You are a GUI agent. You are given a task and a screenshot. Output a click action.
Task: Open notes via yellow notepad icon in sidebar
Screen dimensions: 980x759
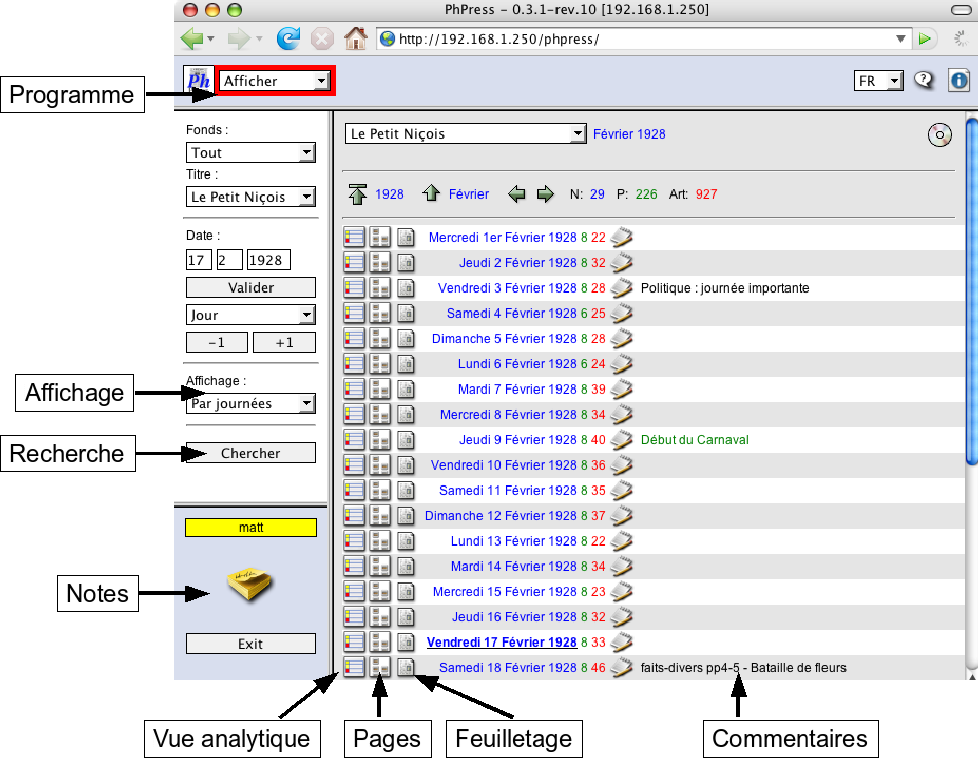pyautogui.click(x=249, y=587)
